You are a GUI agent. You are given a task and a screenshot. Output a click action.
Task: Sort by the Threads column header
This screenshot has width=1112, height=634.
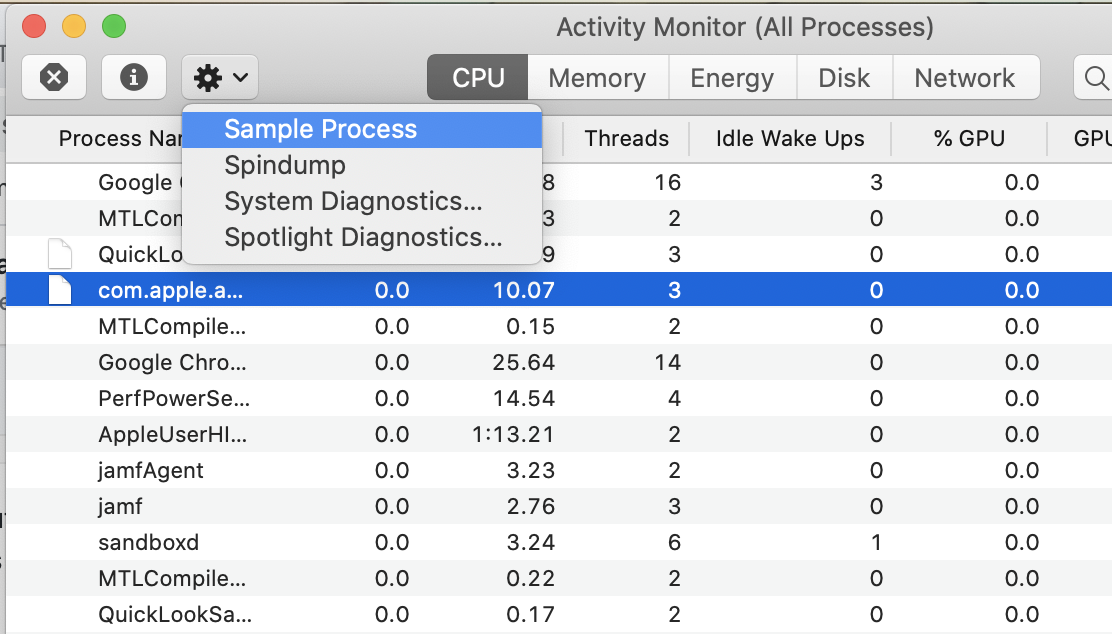(x=626, y=138)
